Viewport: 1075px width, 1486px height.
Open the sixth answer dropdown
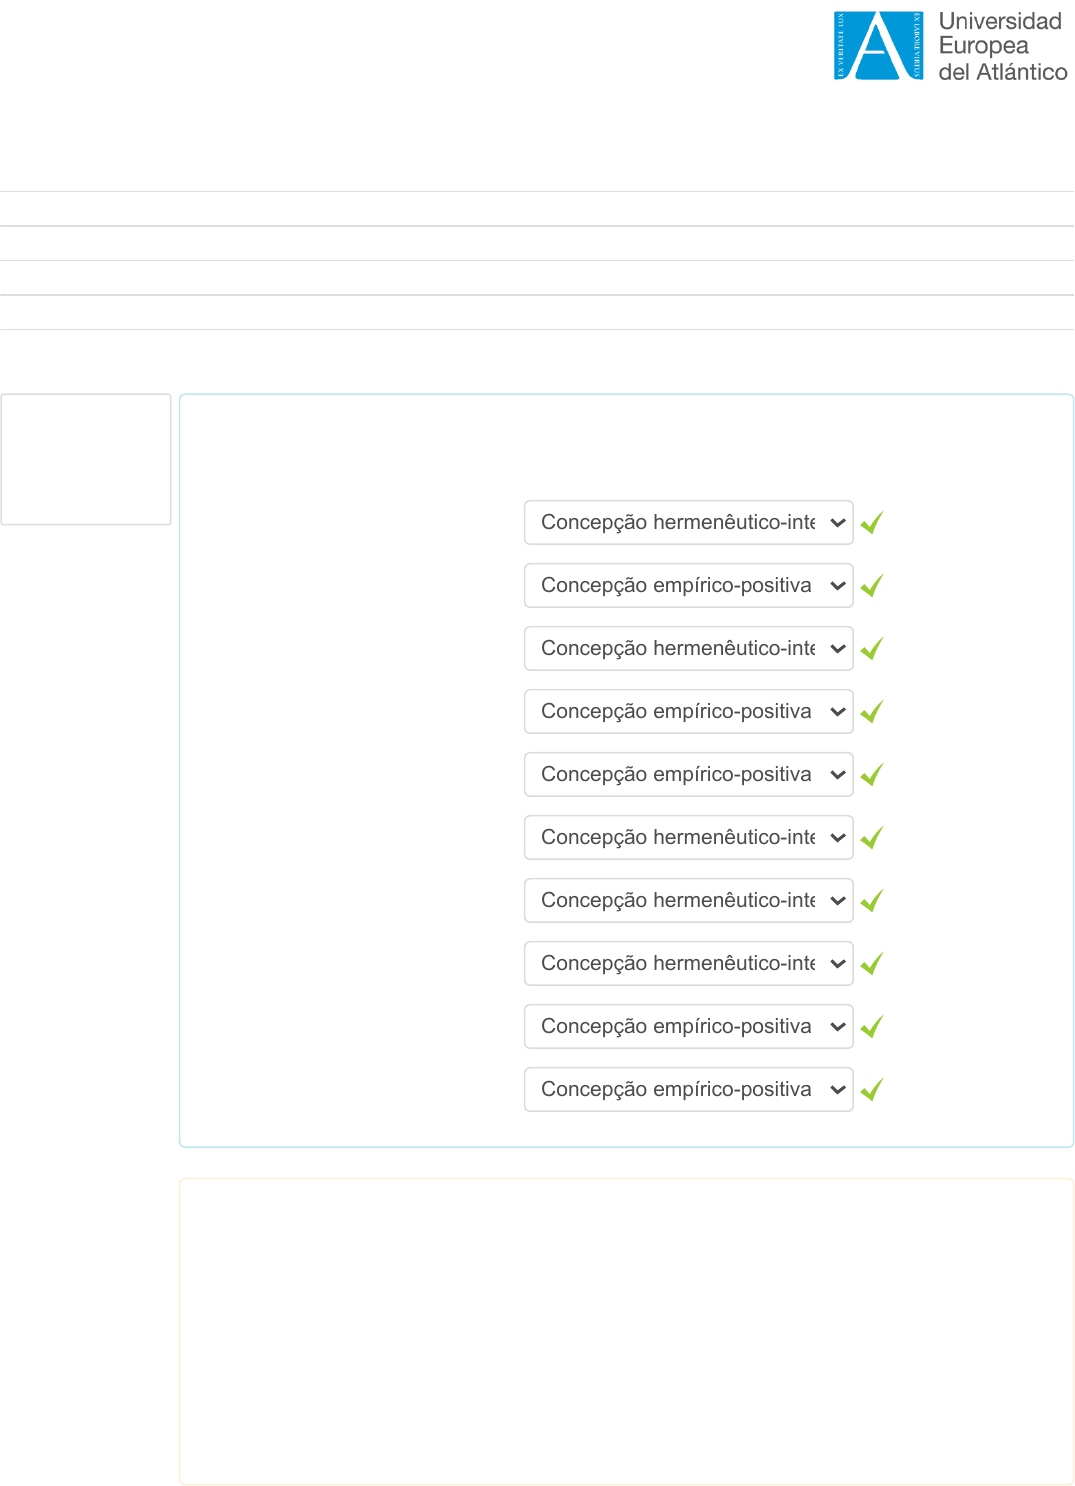tap(688, 838)
